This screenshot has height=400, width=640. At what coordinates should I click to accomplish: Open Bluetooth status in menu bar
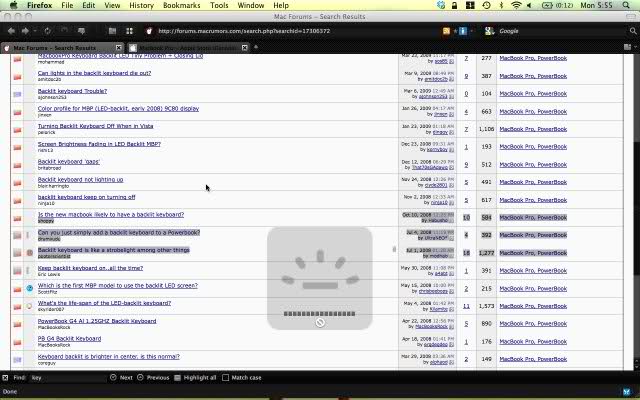[x=502, y=5]
